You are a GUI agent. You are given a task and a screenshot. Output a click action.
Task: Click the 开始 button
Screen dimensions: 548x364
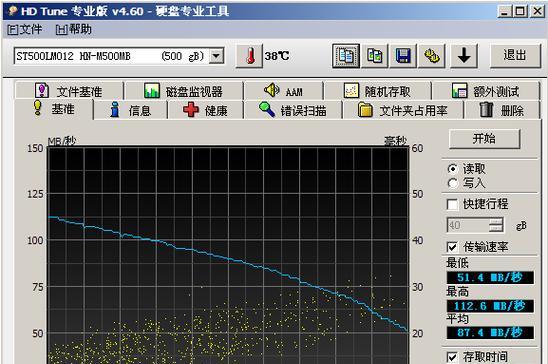484,139
